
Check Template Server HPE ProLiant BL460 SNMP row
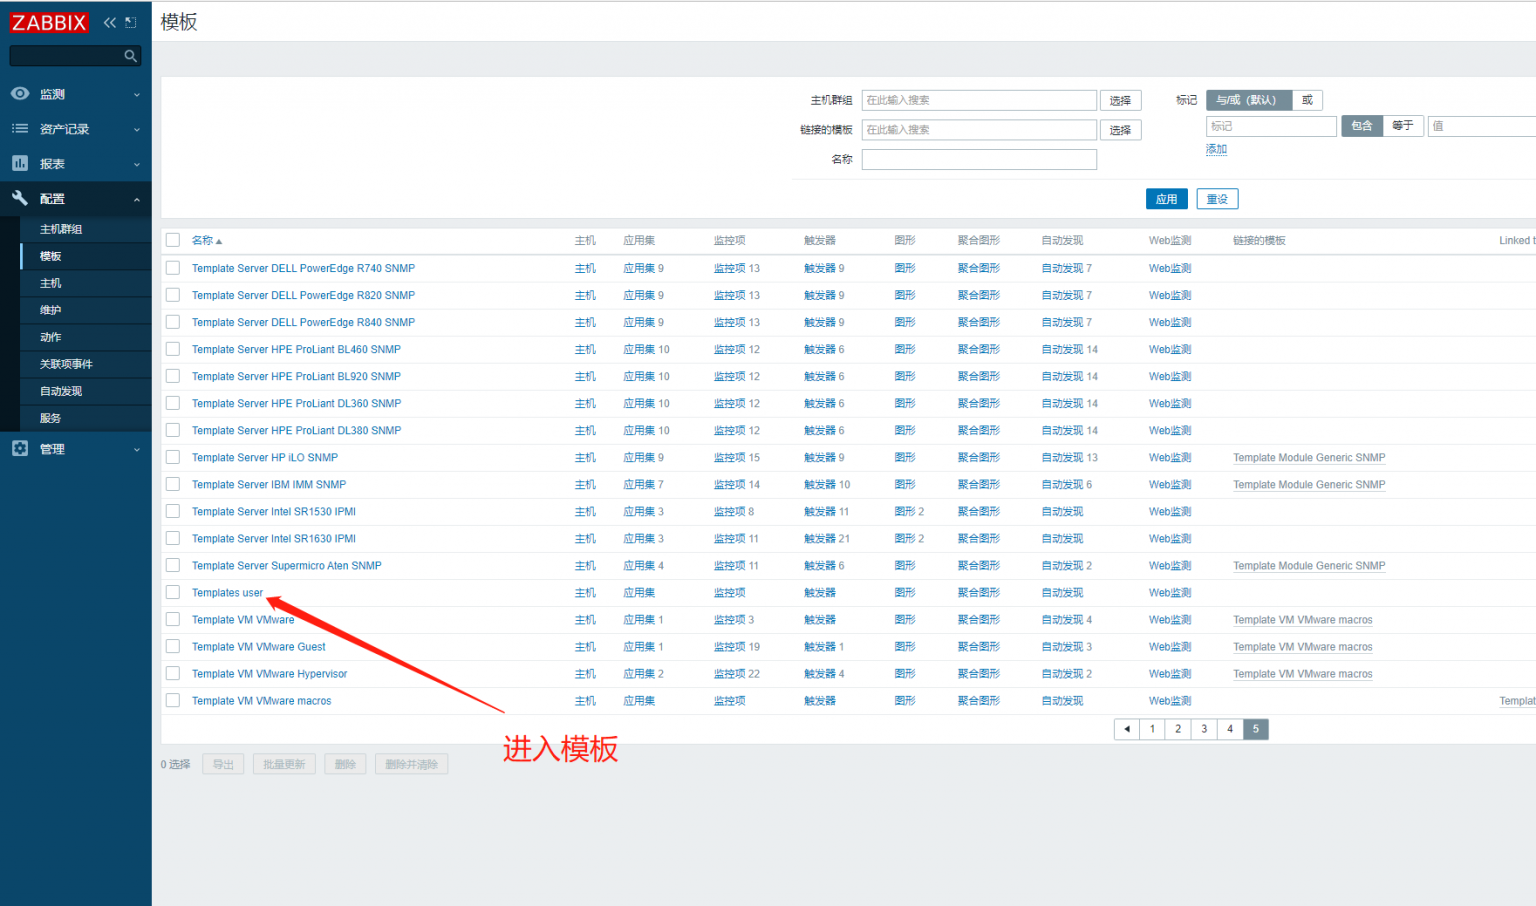tap(173, 349)
